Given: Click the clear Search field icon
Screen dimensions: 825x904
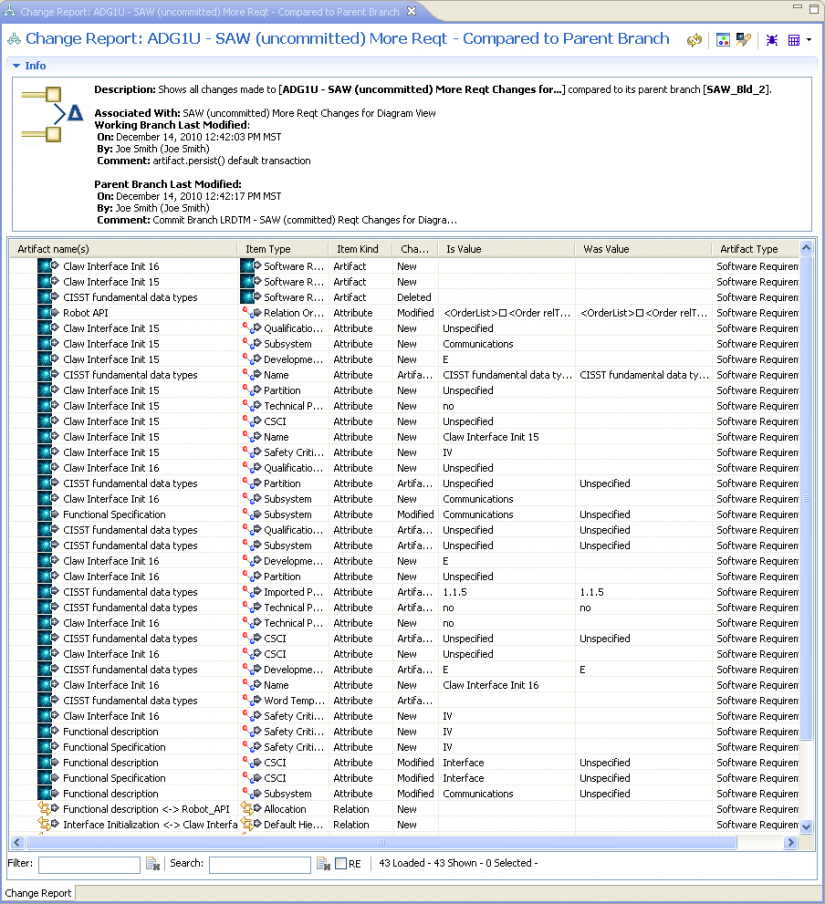Looking at the screenshot, I should (x=324, y=863).
